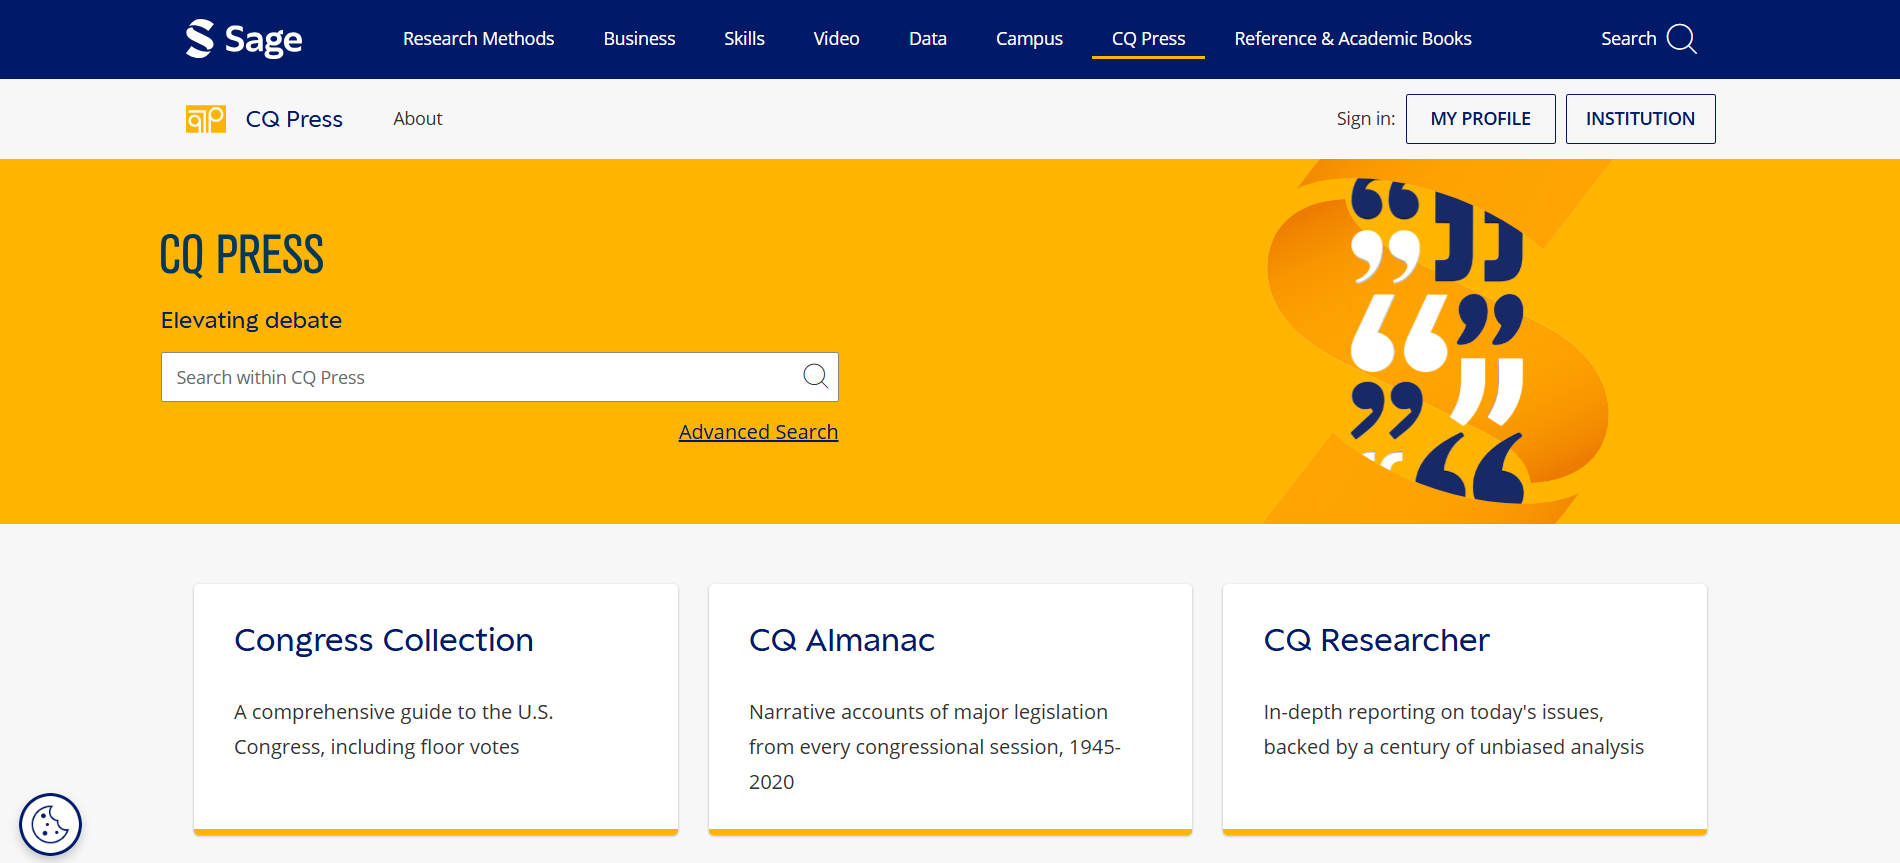Sign in with MY PROFILE button
Image resolution: width=1900 pixels, height=863 pixels.
tap(1480, 119)
